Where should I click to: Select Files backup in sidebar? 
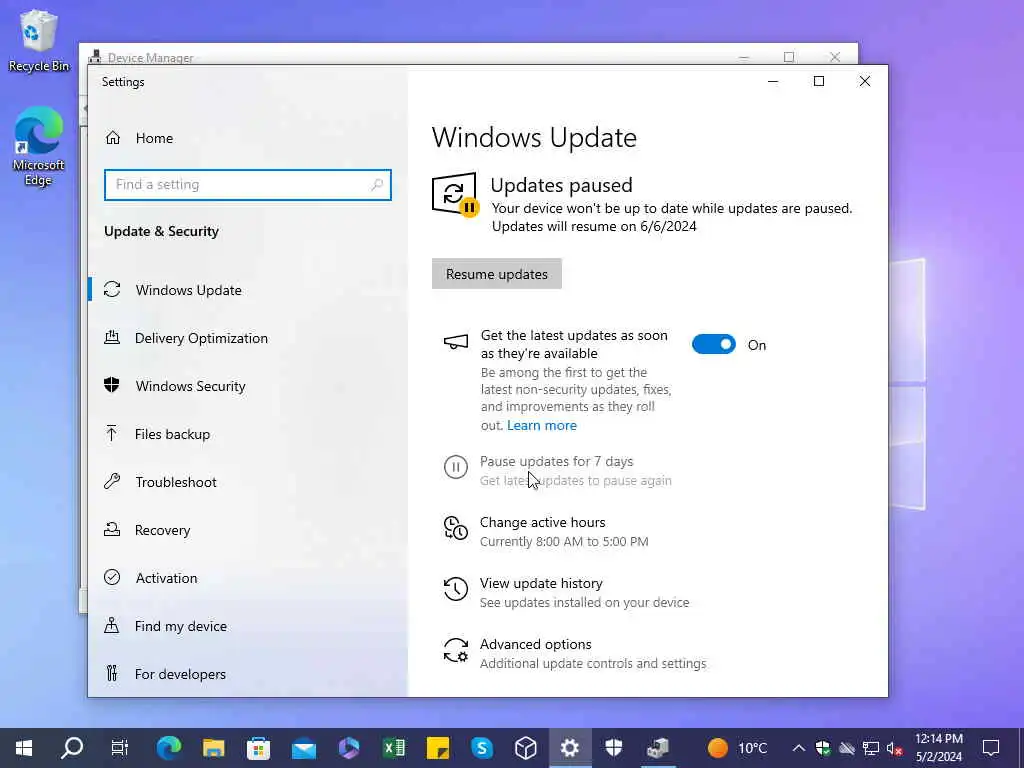click(248, 434)
